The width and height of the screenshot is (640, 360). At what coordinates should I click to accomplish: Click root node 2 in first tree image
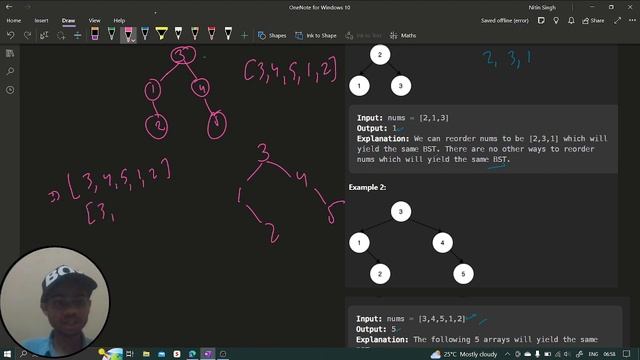click(x=380, y=55)
